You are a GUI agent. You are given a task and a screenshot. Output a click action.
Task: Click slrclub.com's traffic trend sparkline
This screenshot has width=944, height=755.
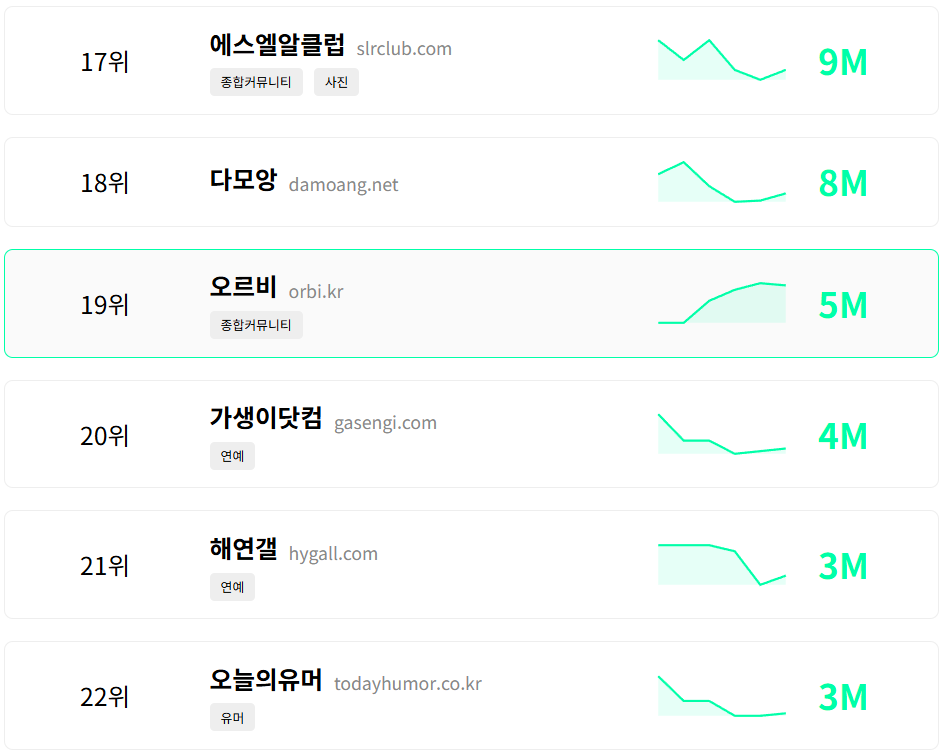[x=721, y=58]
